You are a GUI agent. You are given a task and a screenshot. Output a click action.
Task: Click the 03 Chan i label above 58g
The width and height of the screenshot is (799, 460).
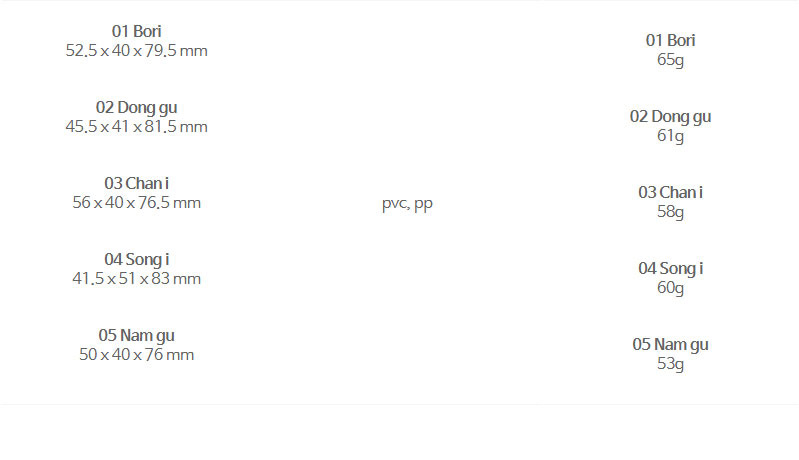click(x=670, y=192)
